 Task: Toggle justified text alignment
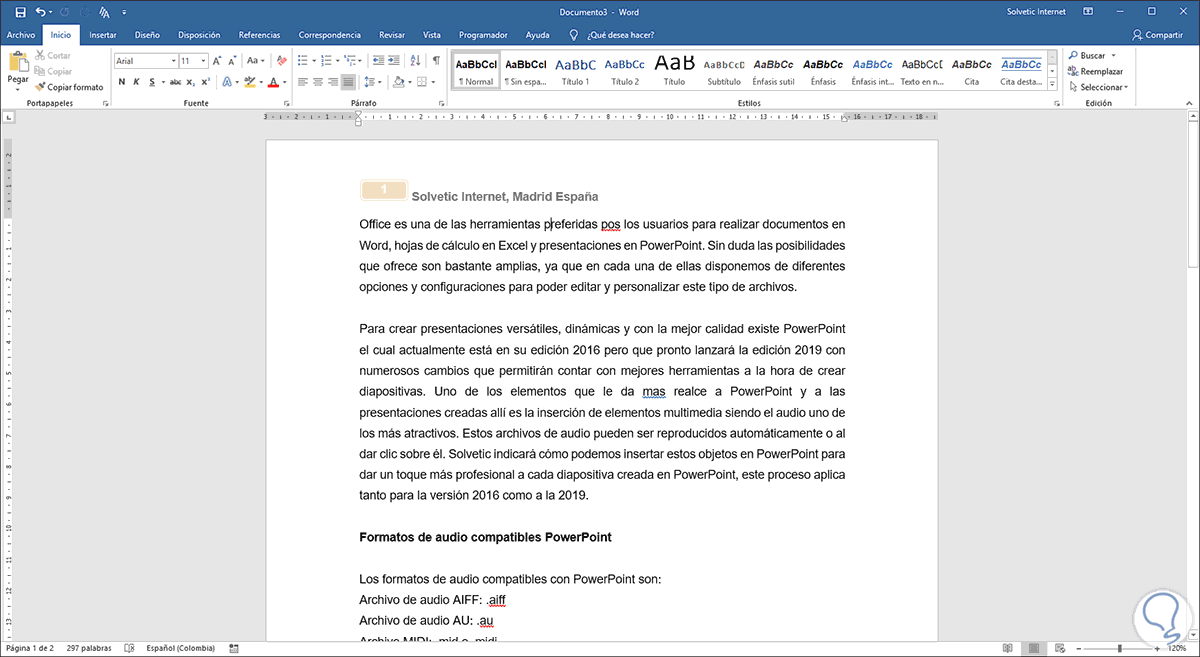tap(348, 82)
